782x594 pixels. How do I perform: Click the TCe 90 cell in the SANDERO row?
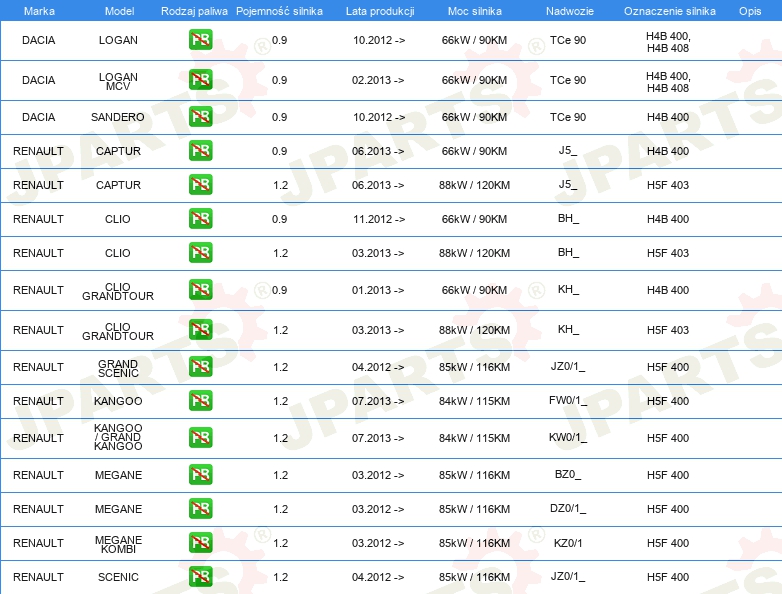[x=568, y=117]
